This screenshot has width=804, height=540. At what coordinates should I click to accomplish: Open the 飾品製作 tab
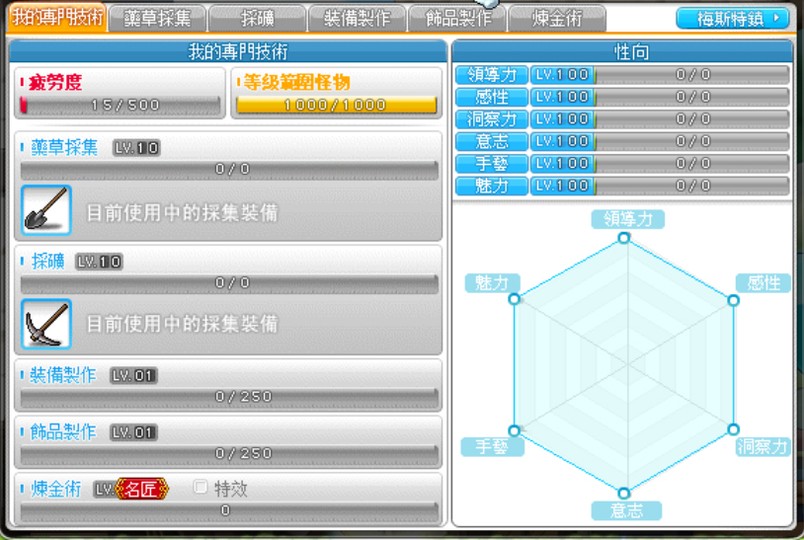click(x=456, y=18)
